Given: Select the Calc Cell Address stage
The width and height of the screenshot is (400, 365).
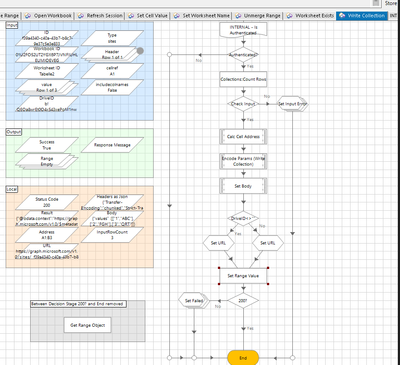Looking at the screenshot, I should click(243, 137).
